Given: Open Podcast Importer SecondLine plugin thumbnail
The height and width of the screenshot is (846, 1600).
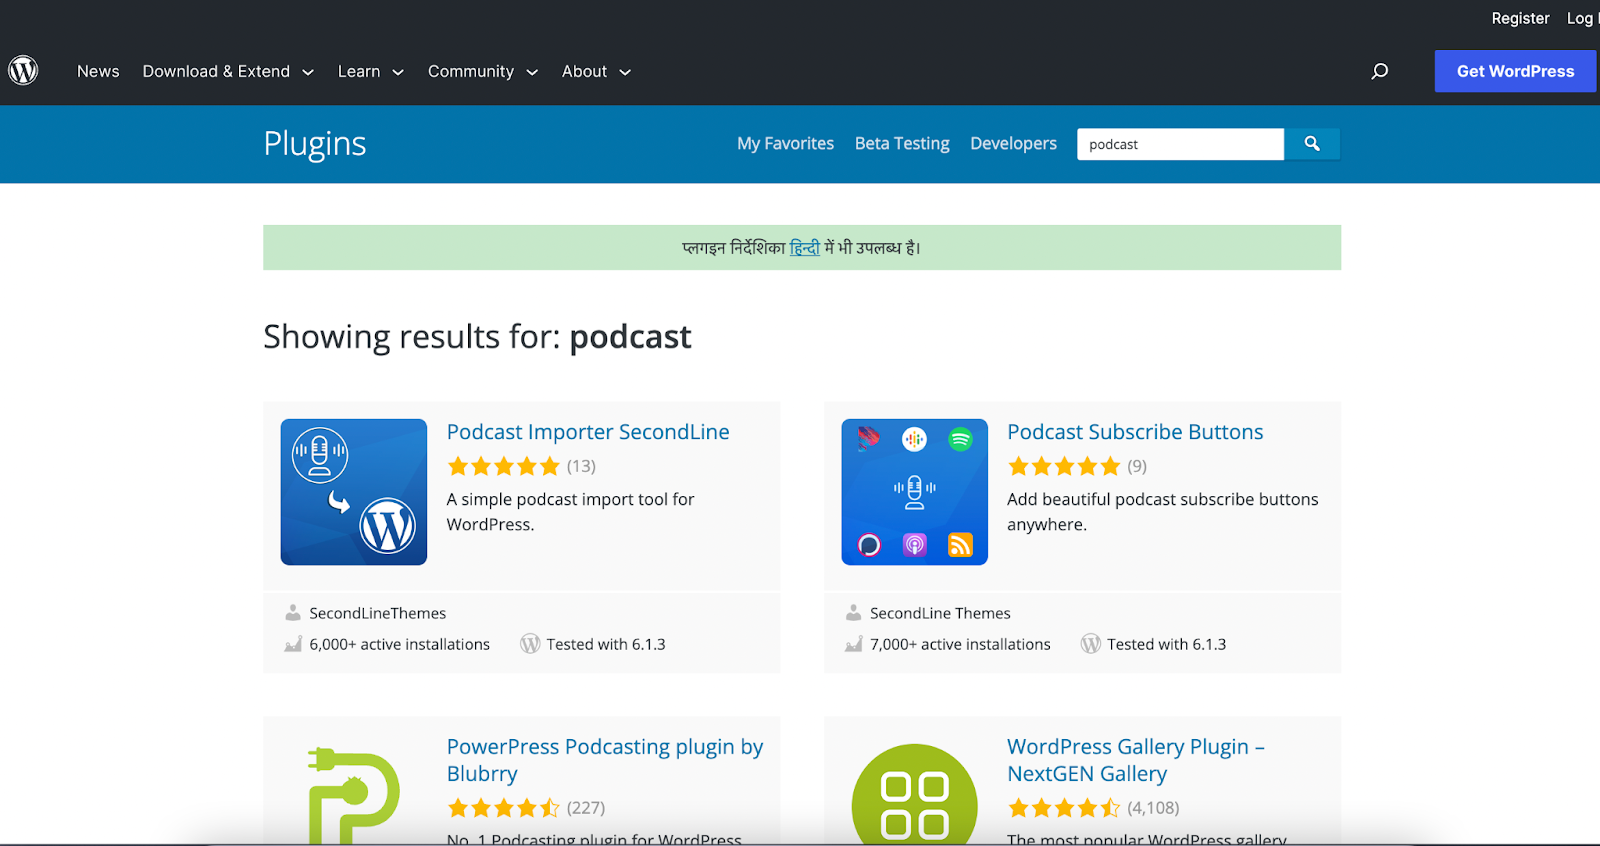Looking at the screenshot, I should tap(354, 492).
